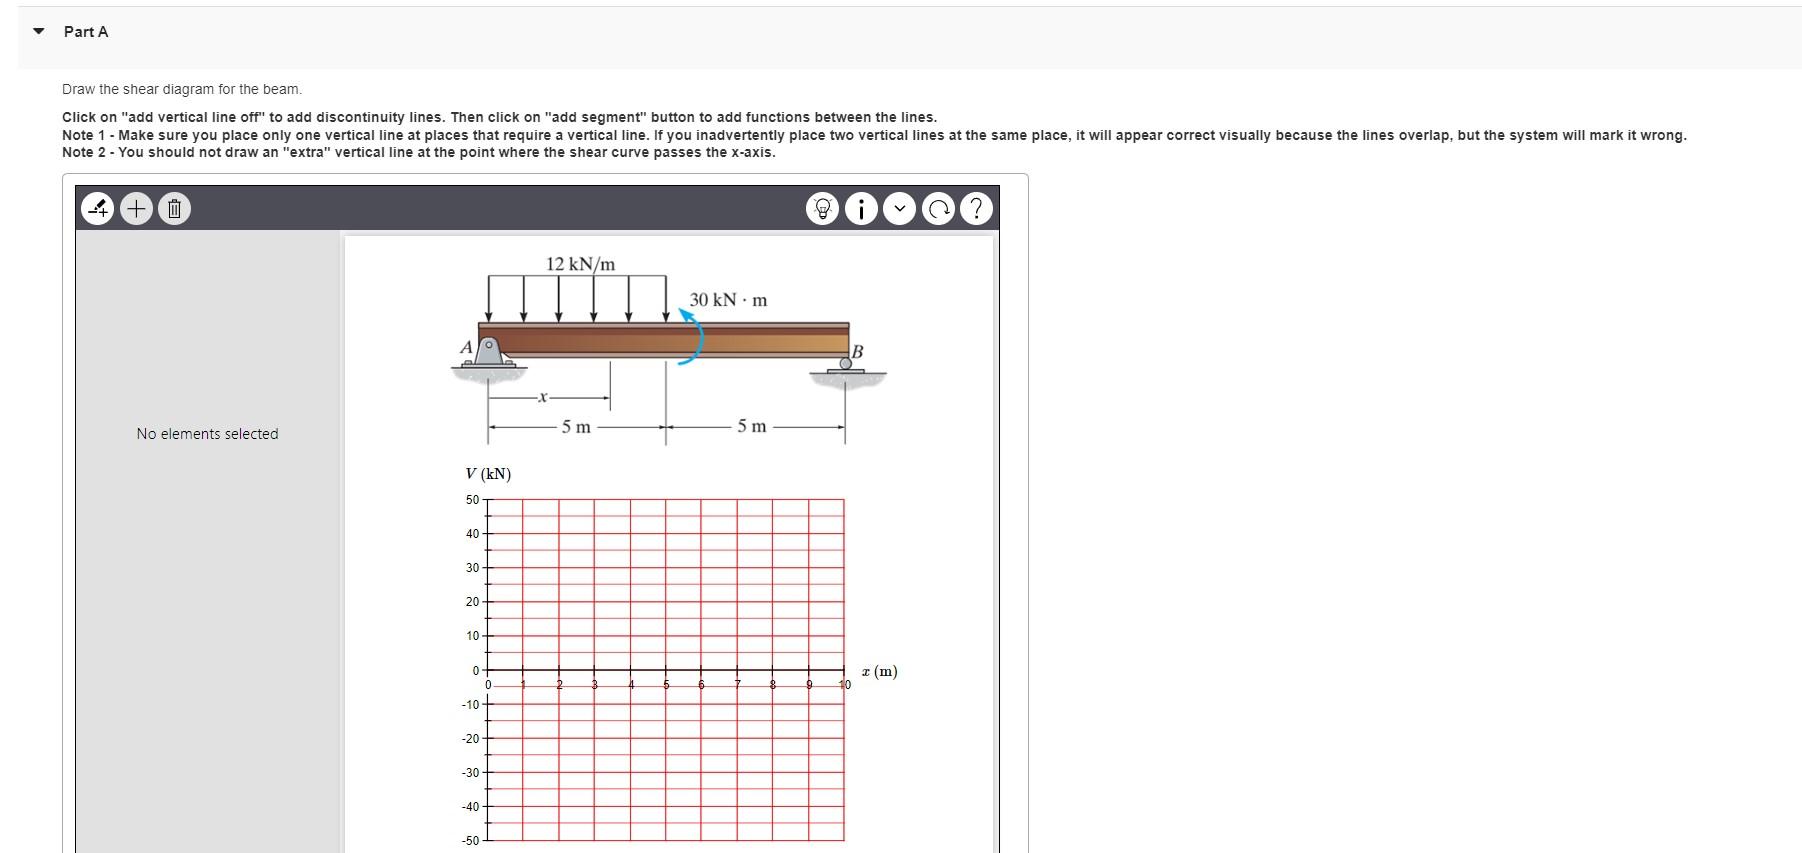
Task: Click support label A on the beam
Action: click(x=465, y=347)
